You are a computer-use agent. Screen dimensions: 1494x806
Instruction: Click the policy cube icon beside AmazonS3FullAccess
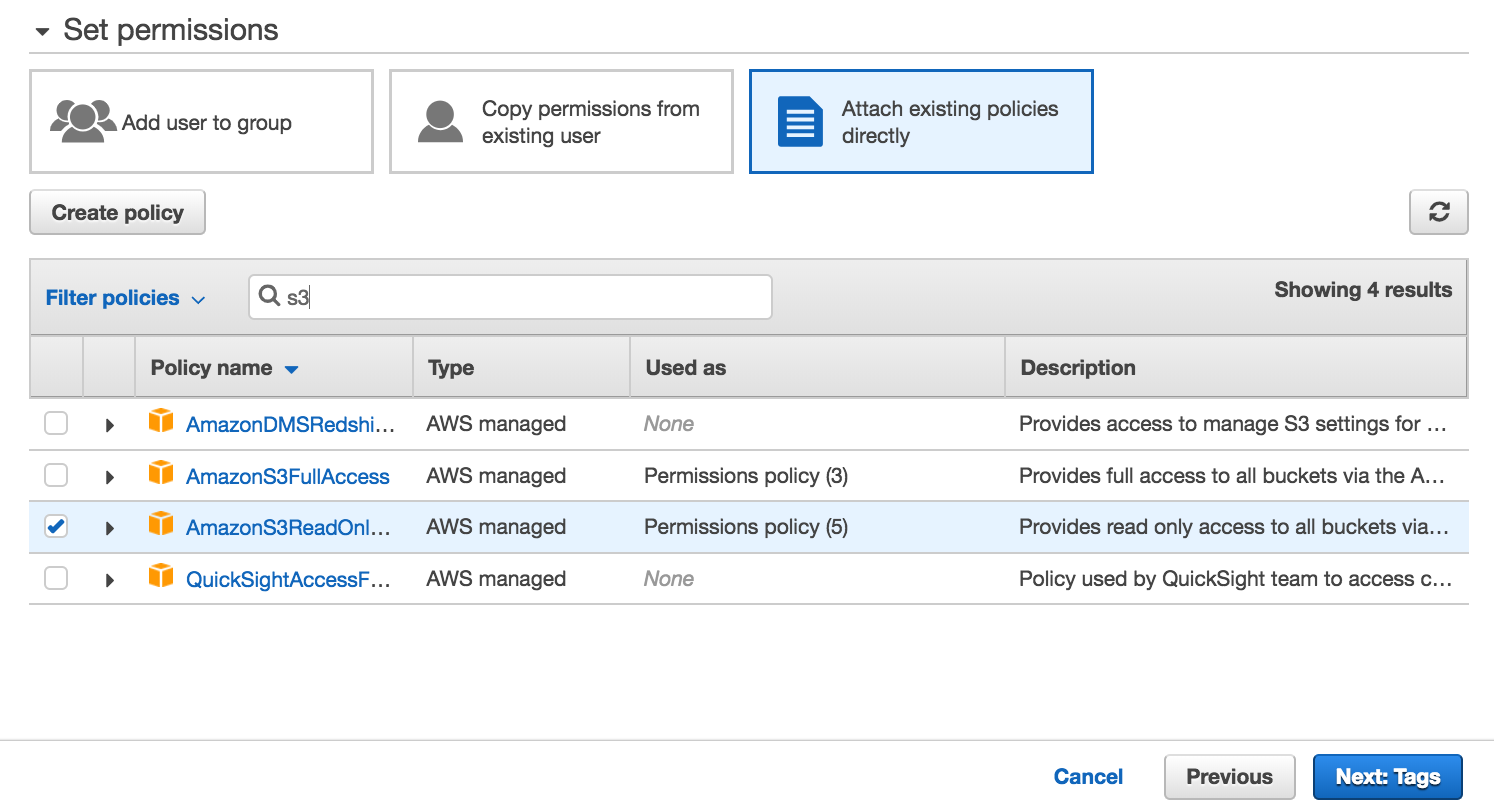[x=161, y=474]
